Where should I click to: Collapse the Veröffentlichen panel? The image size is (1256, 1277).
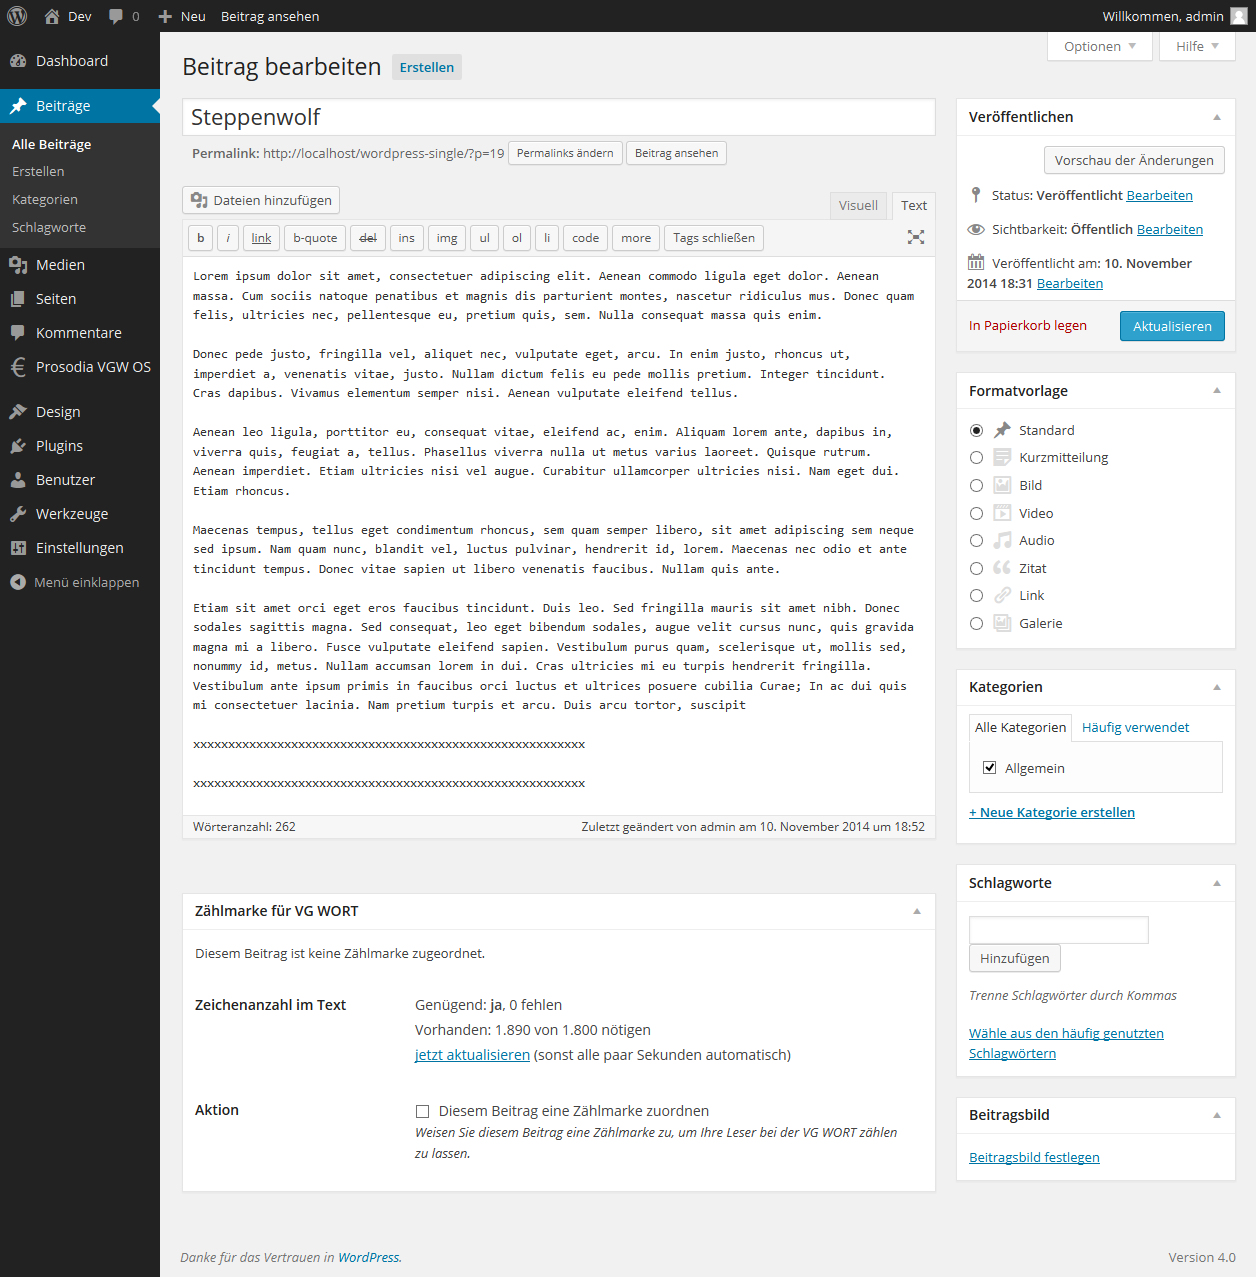click(1217, 117)
